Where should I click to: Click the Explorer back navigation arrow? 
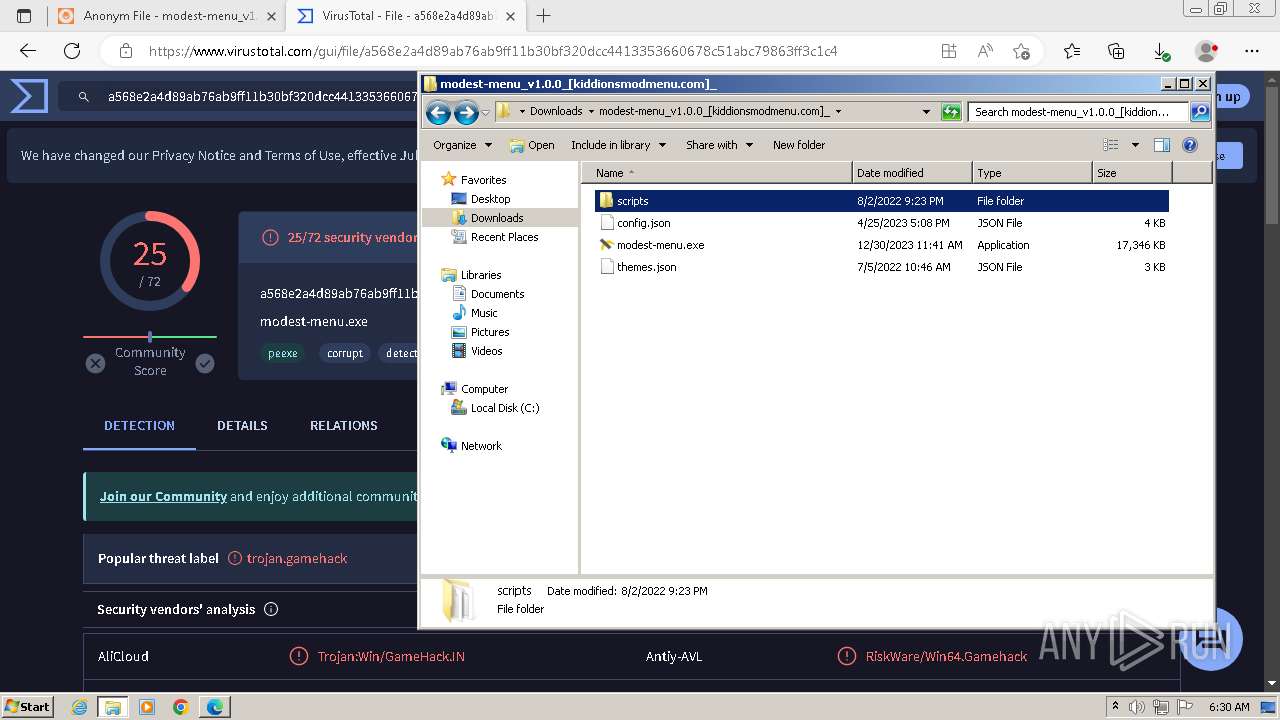pyautogui.click(x=438, y=112)
